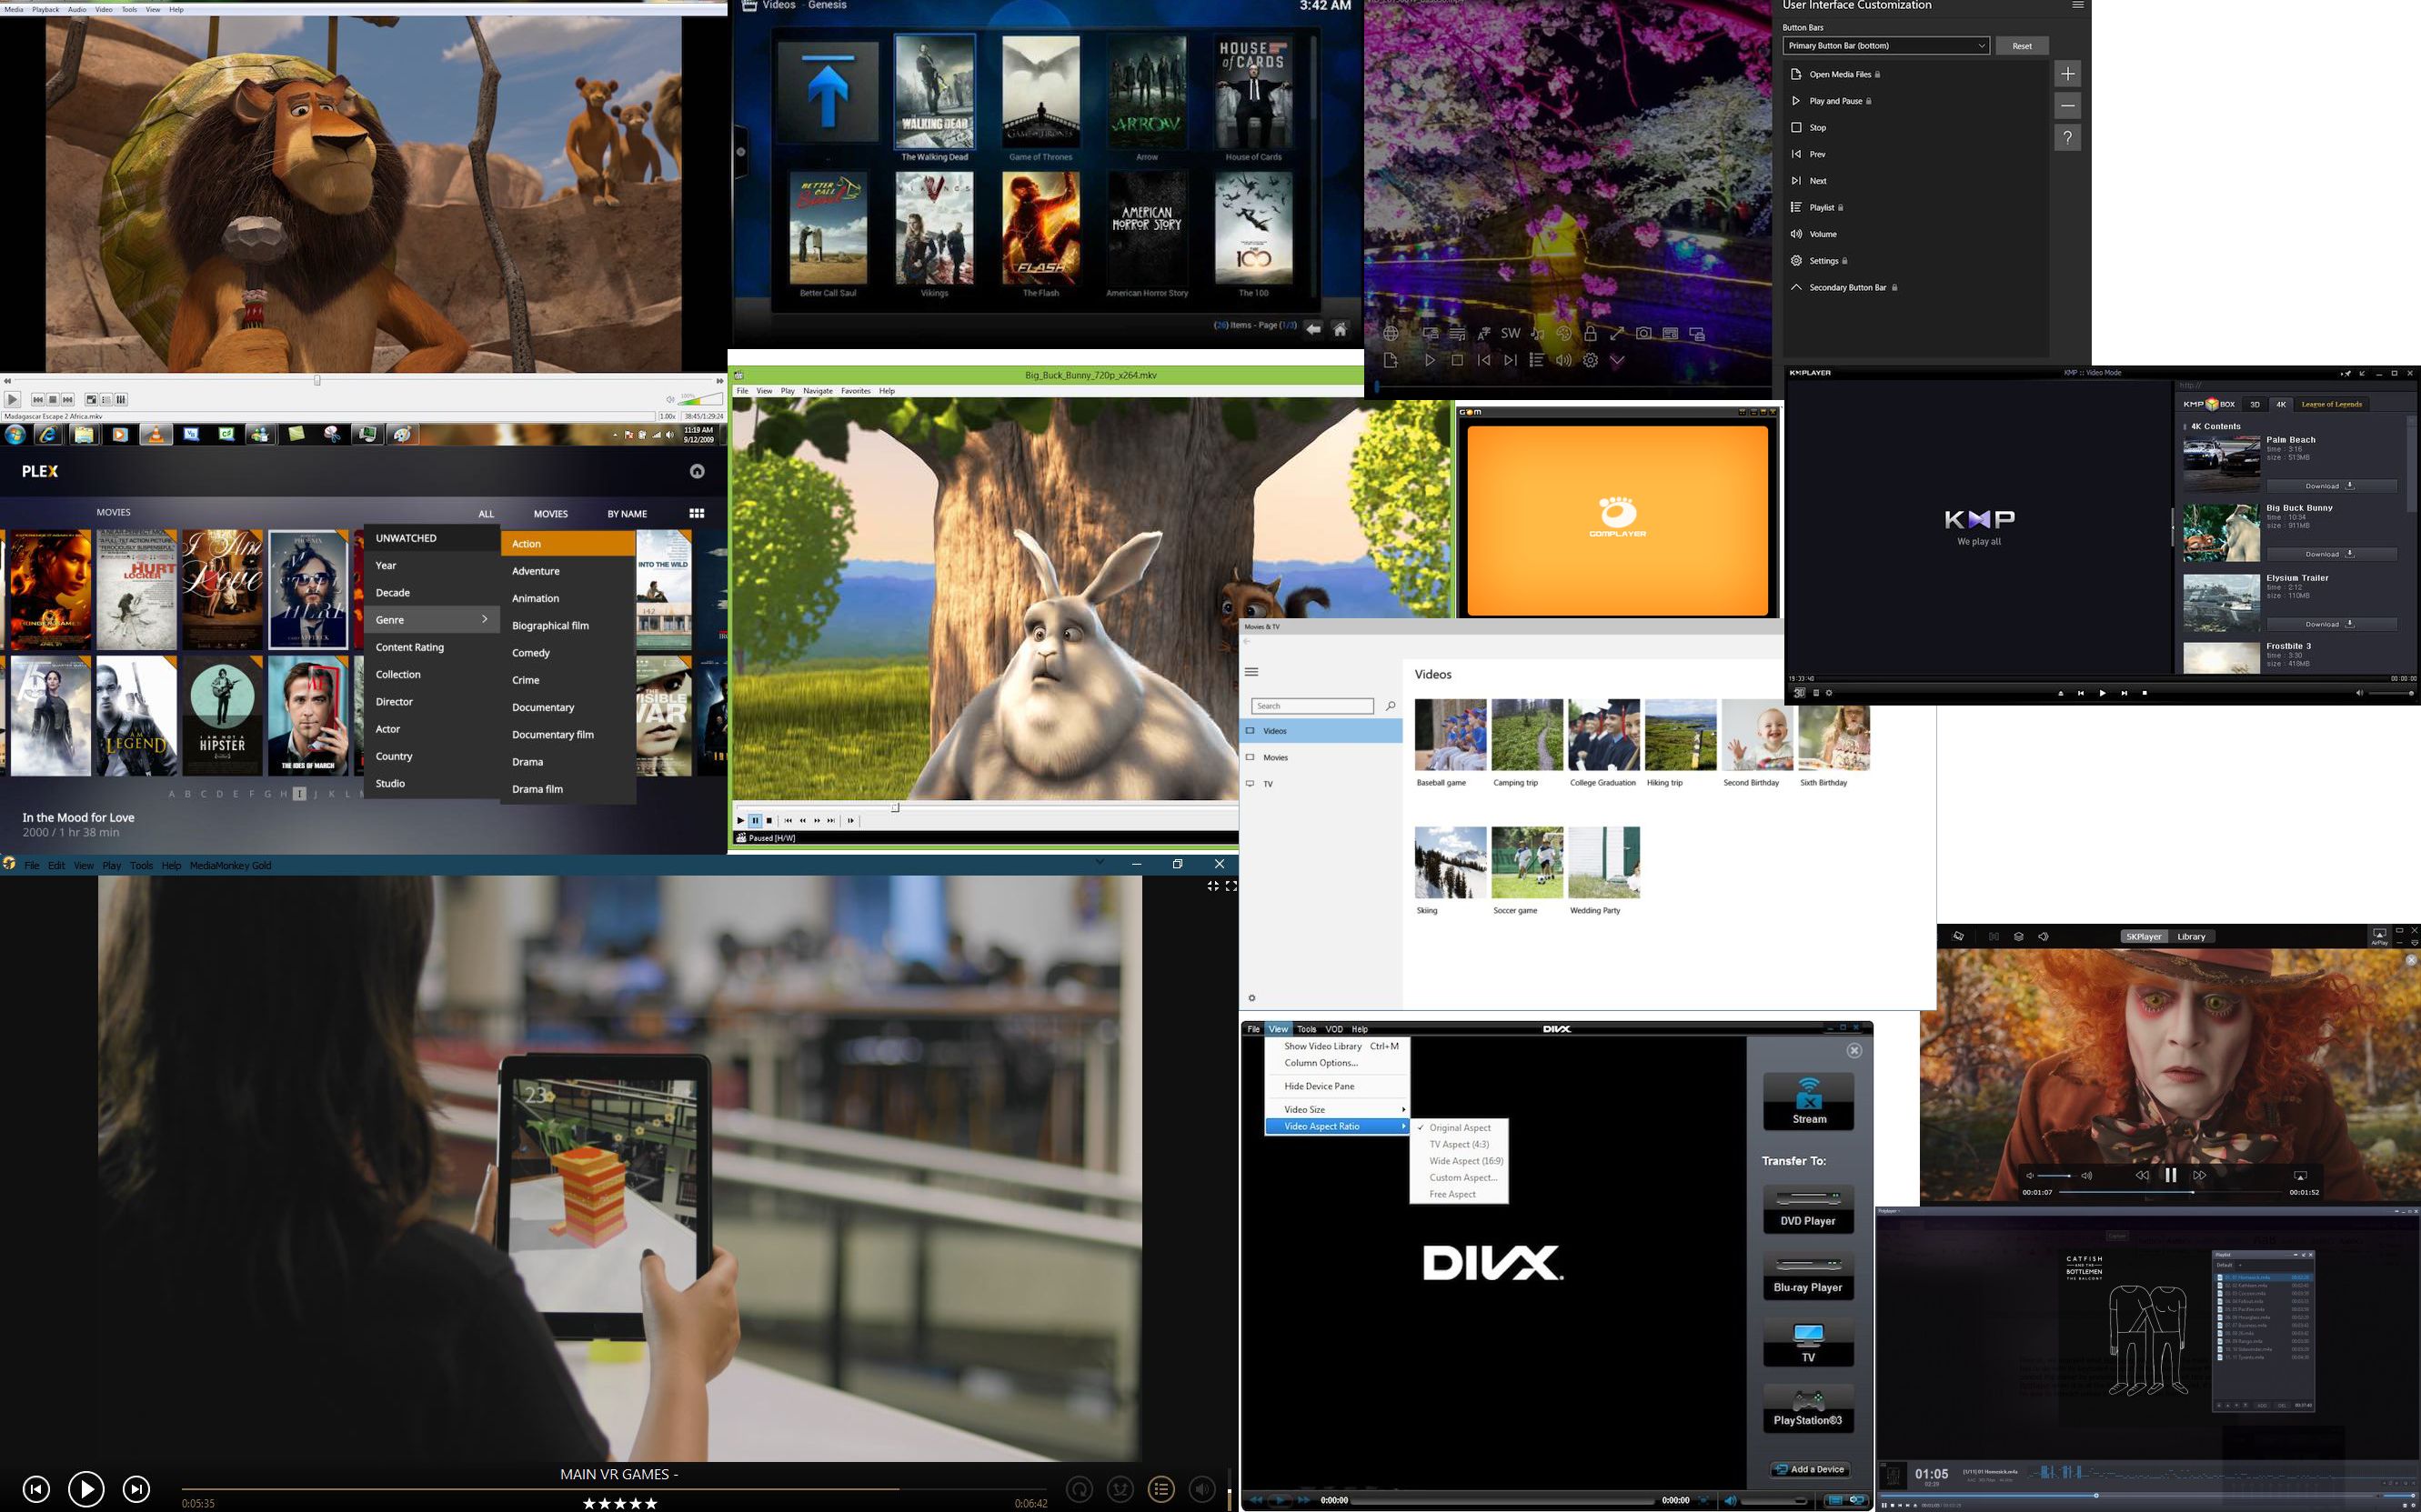This screenshot has width=2421, height=1512.
Task: Download Big Buck Bunny in KMPlayer
Action: [2331, 554]
